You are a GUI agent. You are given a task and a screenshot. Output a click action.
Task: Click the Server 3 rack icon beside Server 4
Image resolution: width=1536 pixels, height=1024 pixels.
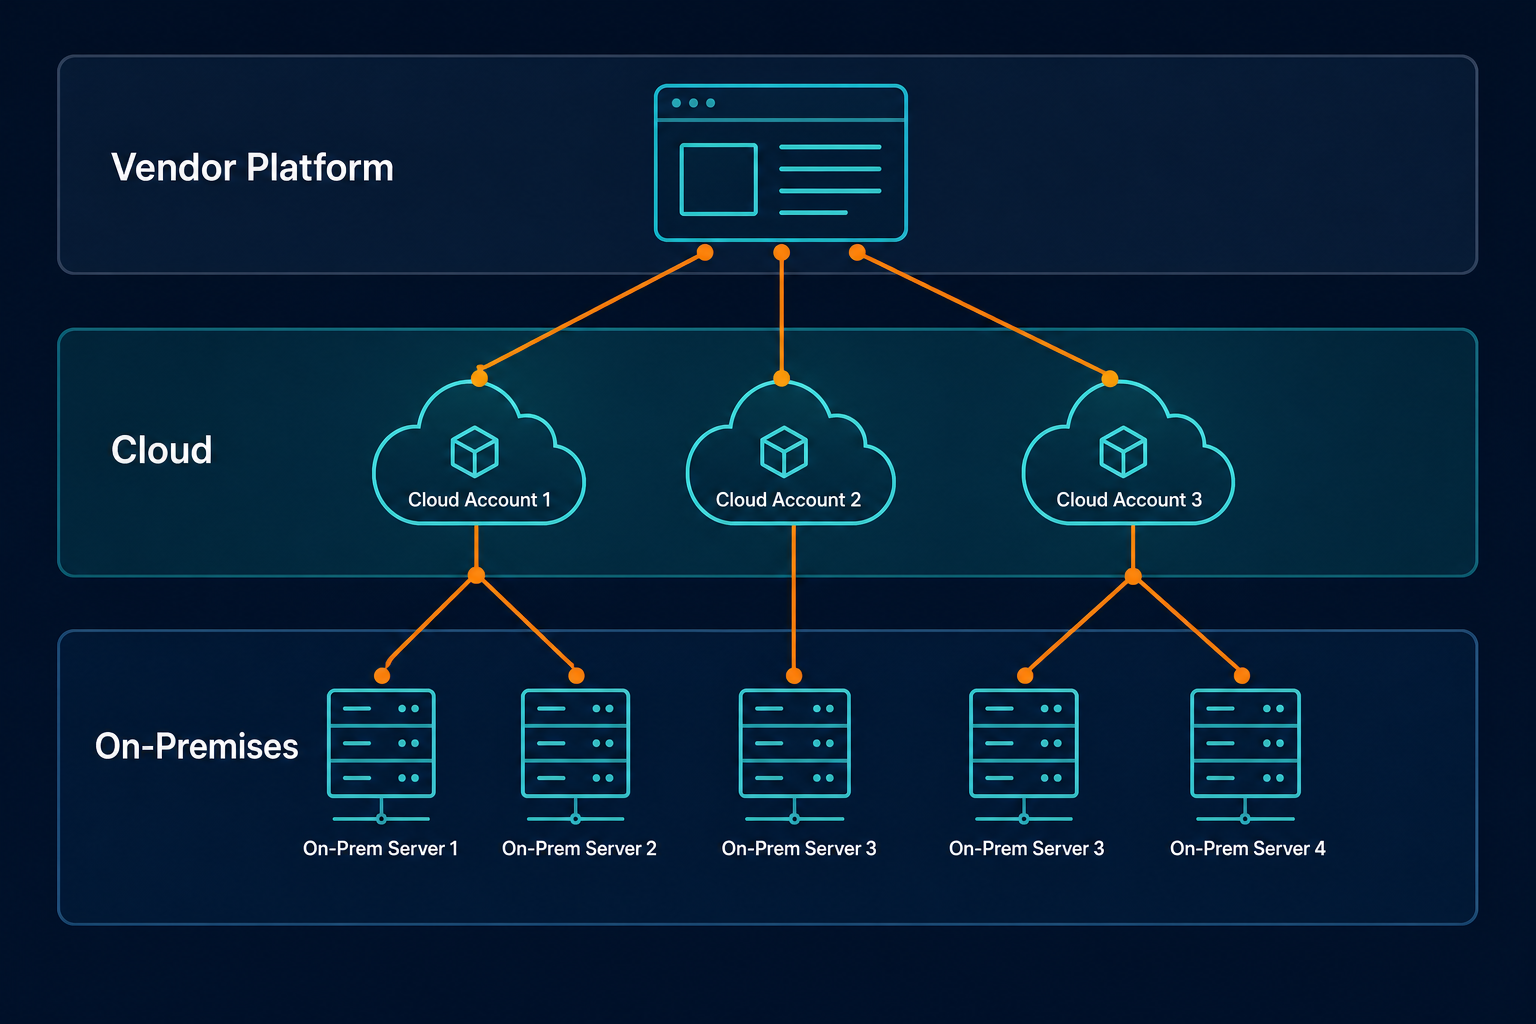(1024, 756)
